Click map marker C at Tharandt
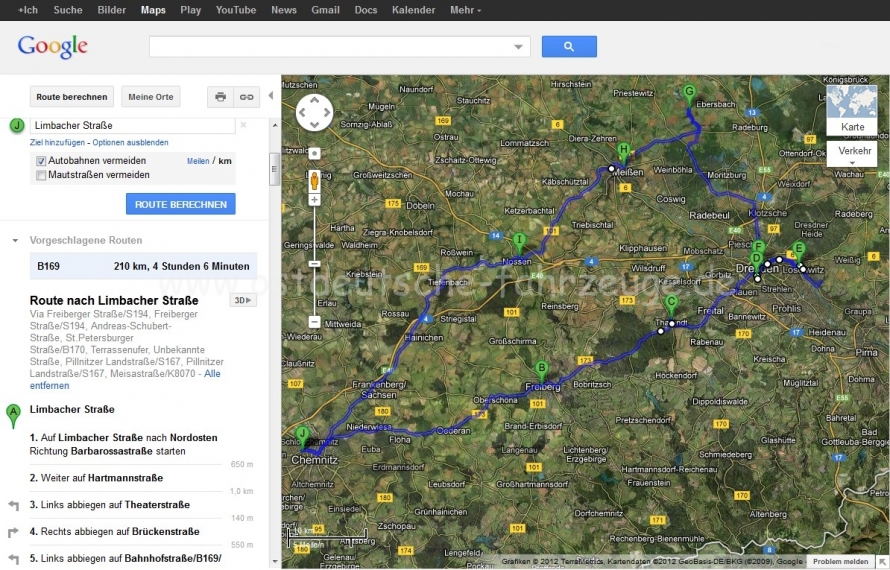 (671, 306)
